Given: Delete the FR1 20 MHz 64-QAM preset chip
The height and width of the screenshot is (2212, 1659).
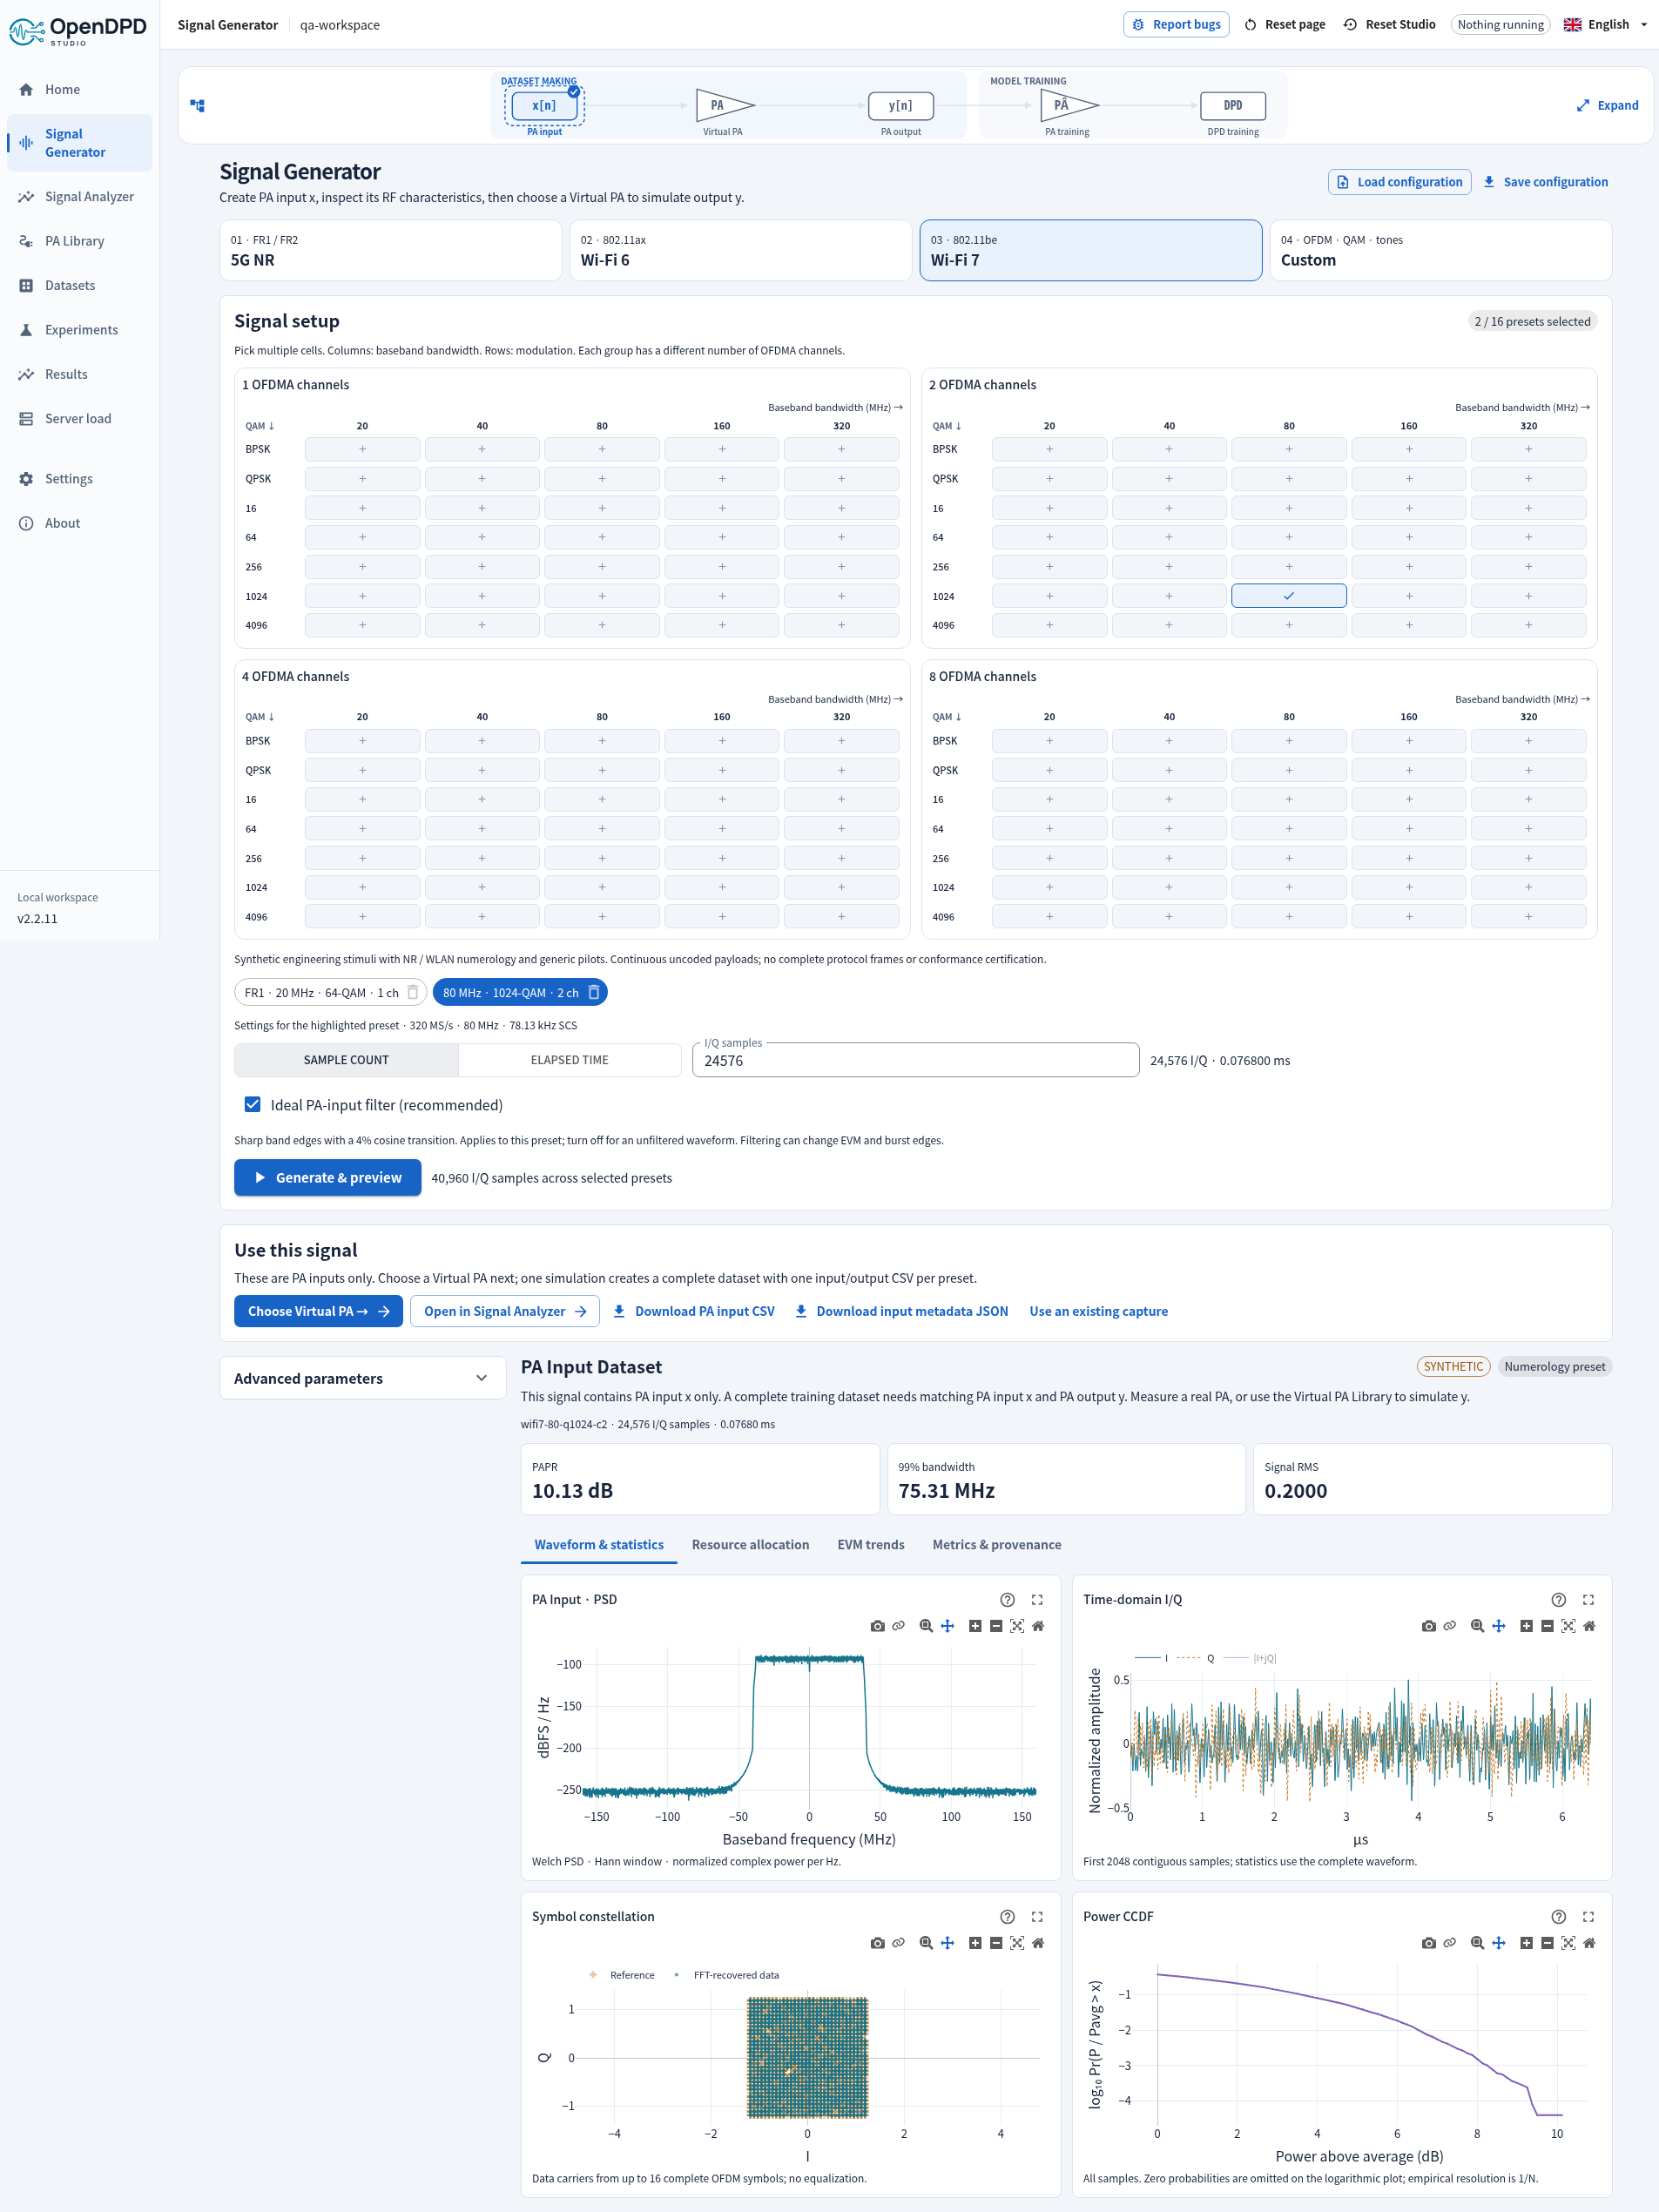Looking at the screenshot, I should point(412,992).
